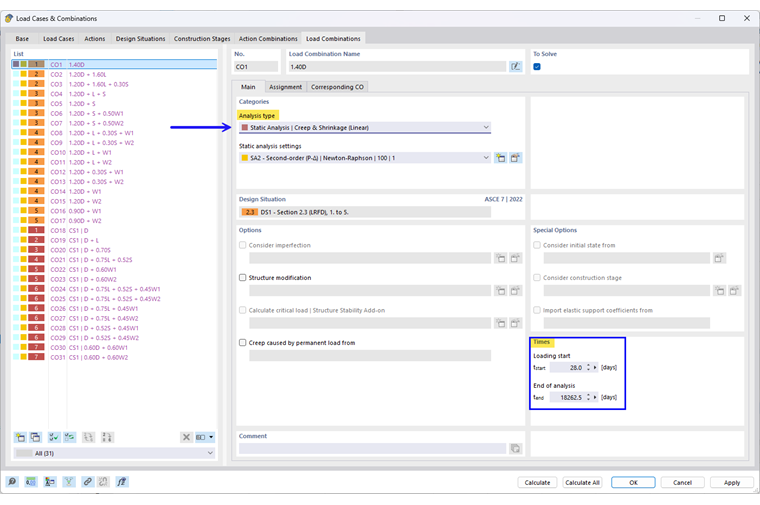
Task: Click the copy load combination icon below list
Action: click(35, 437)
